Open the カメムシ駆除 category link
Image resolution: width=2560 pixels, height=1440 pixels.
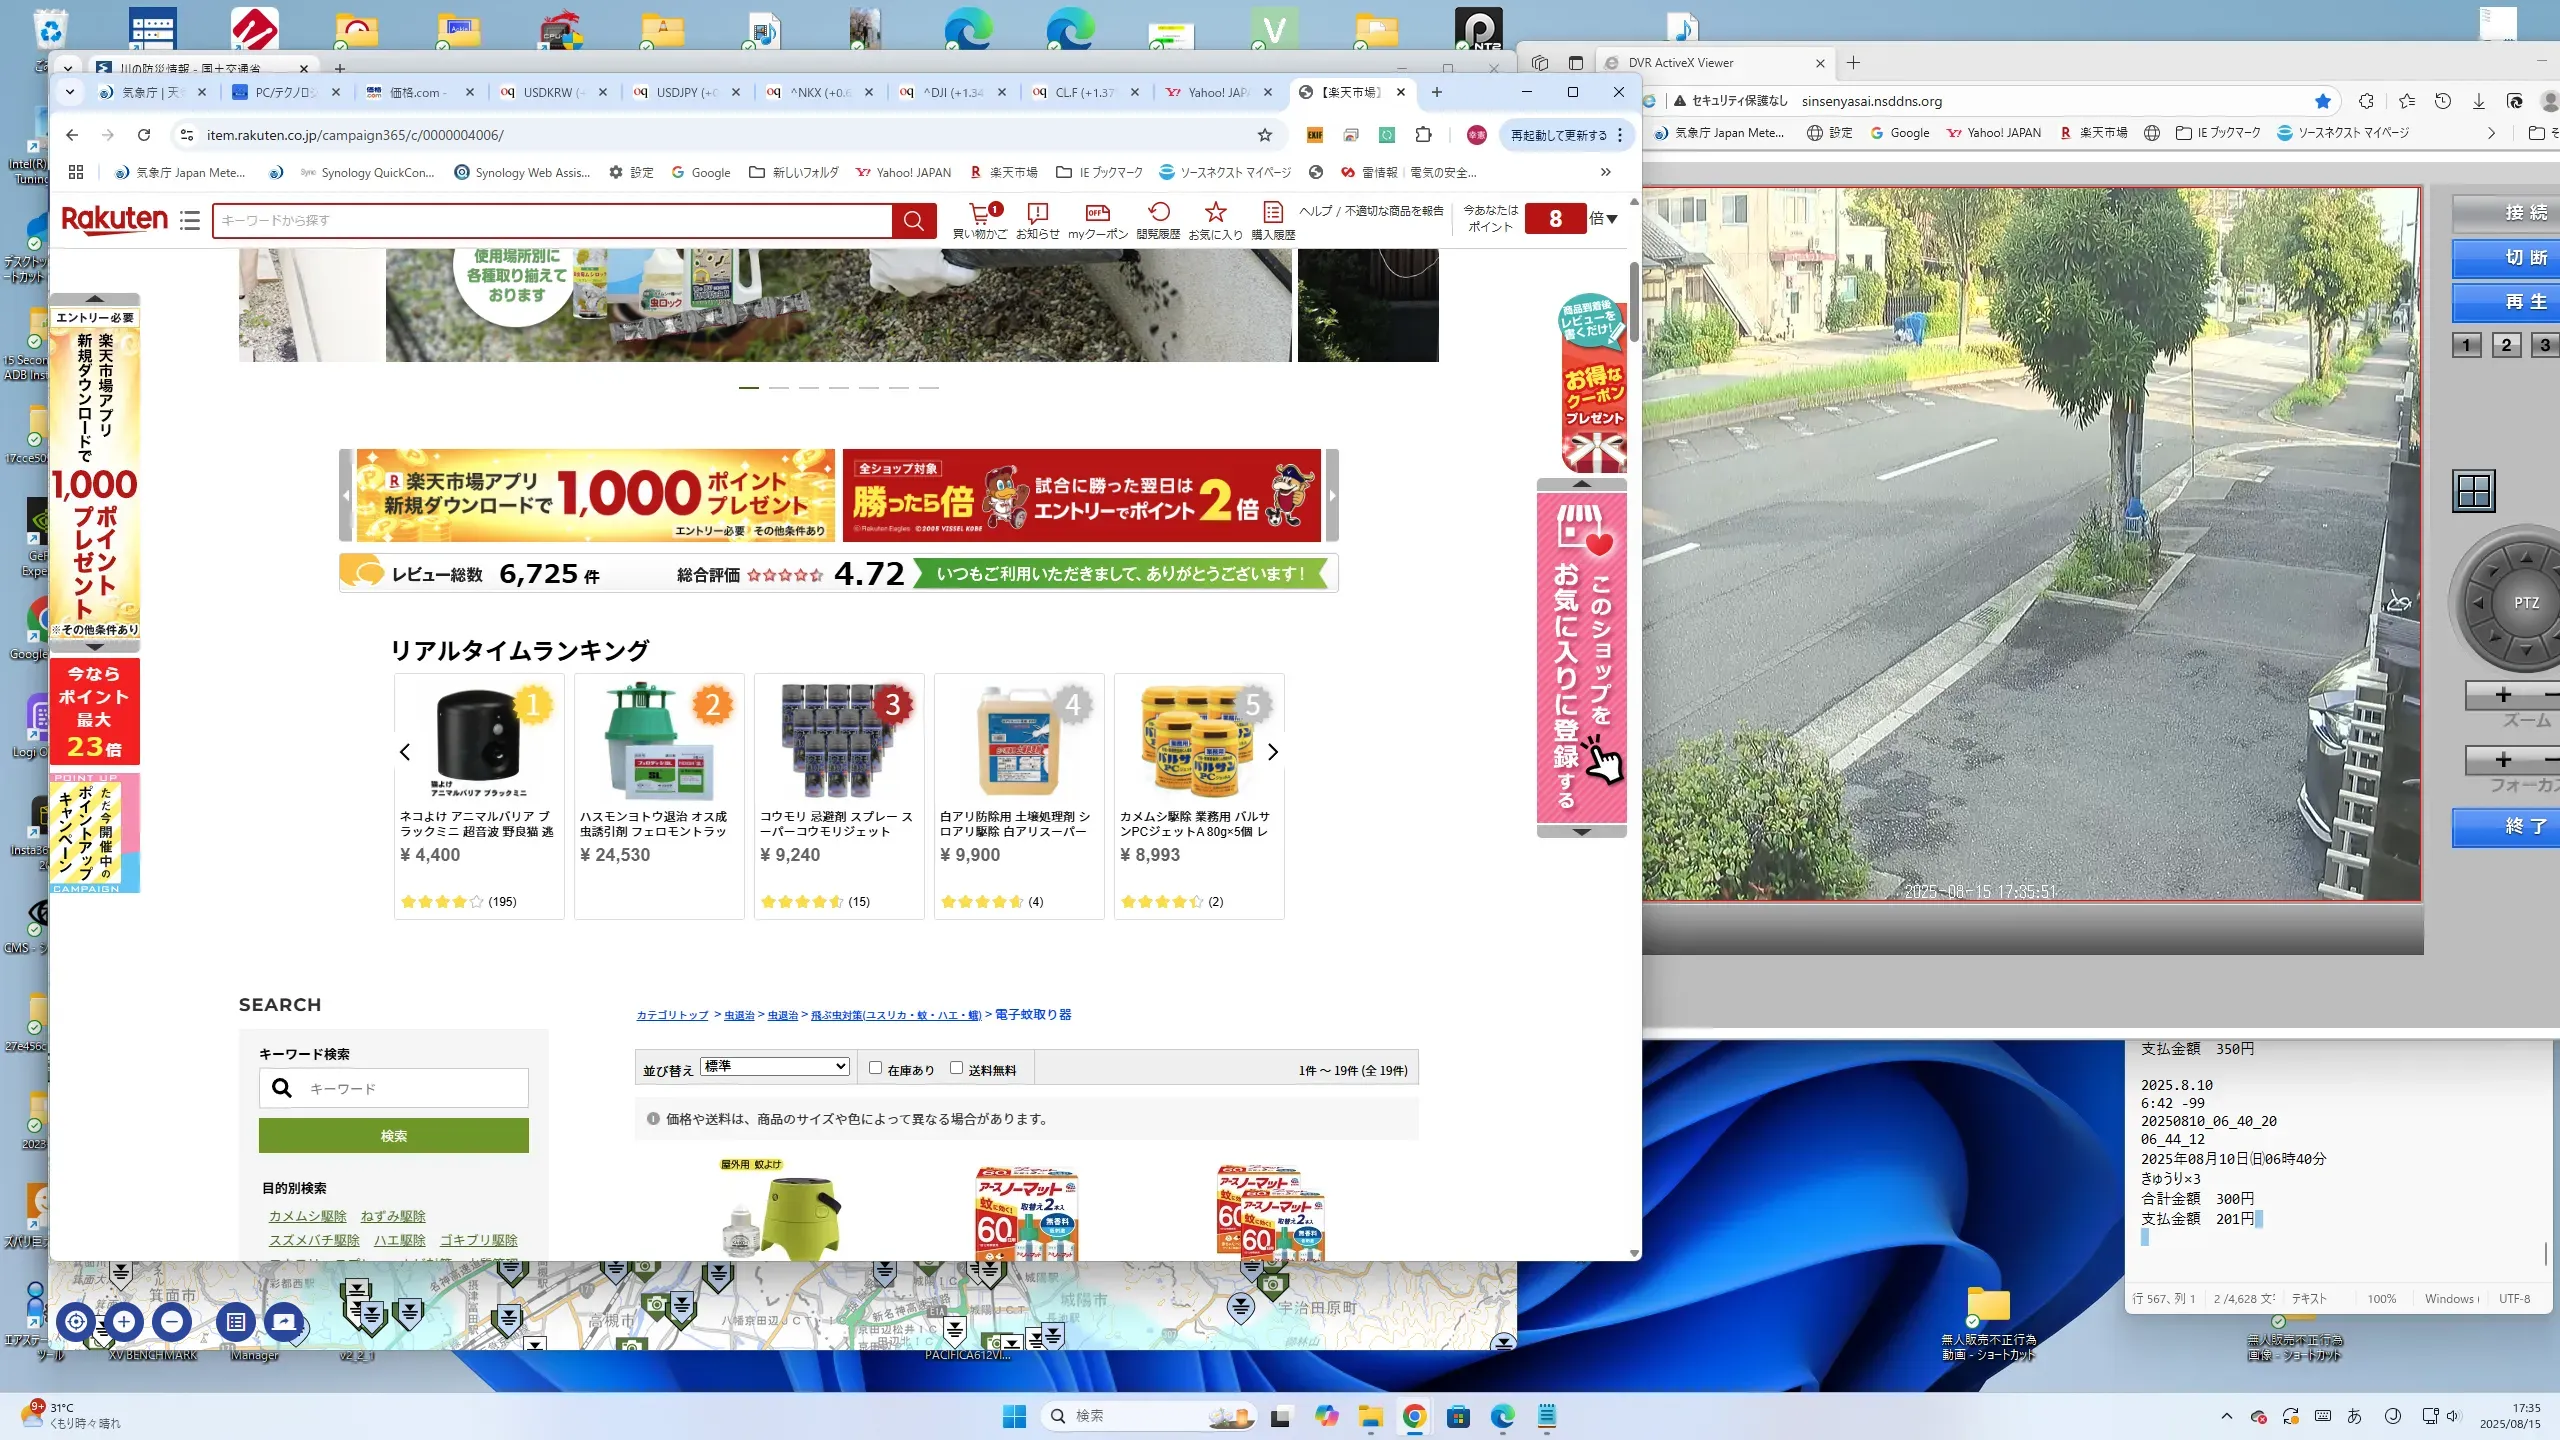click(307, 1216)
